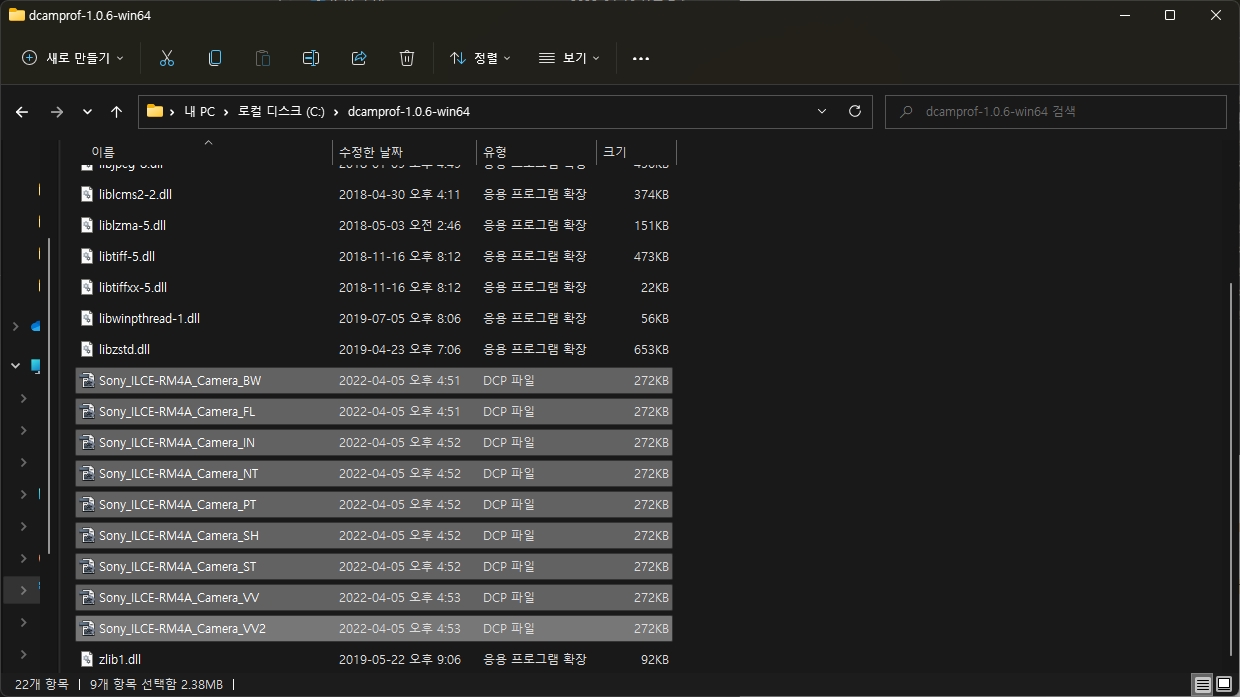Click dcamprof-1.0.6-win64 in address path
This screenshot has width=1240, height=697.
pyautogui.click(x=409, y=111)
